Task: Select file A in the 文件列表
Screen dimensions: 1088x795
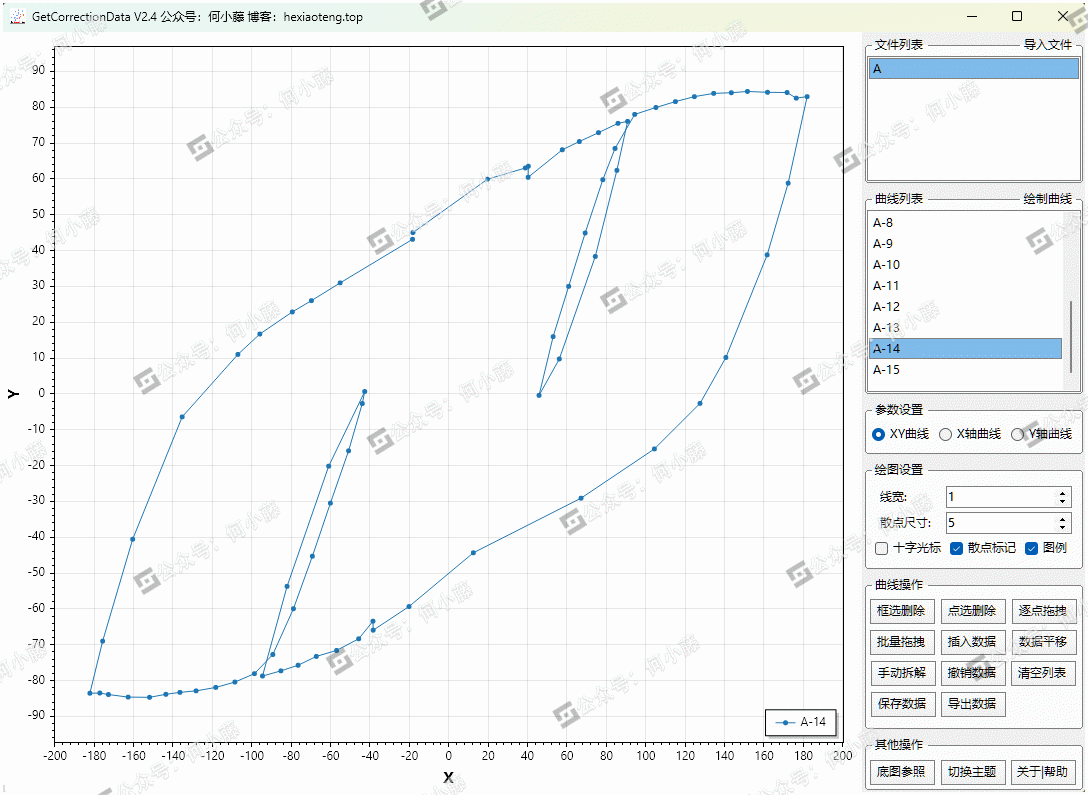Action: (x=972, y=69)
